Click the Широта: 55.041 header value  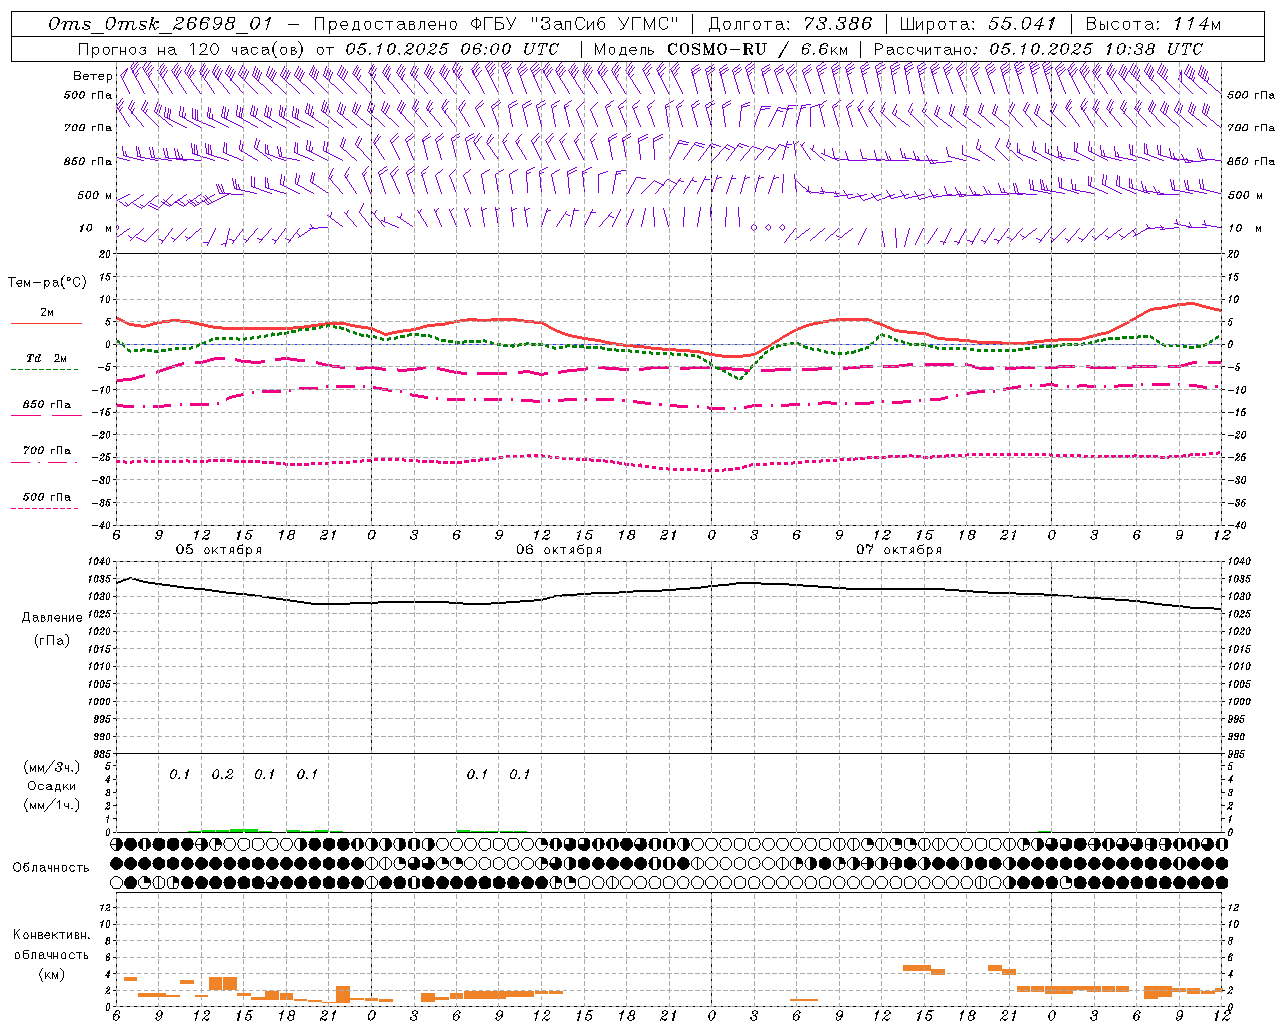coord(977,24)
